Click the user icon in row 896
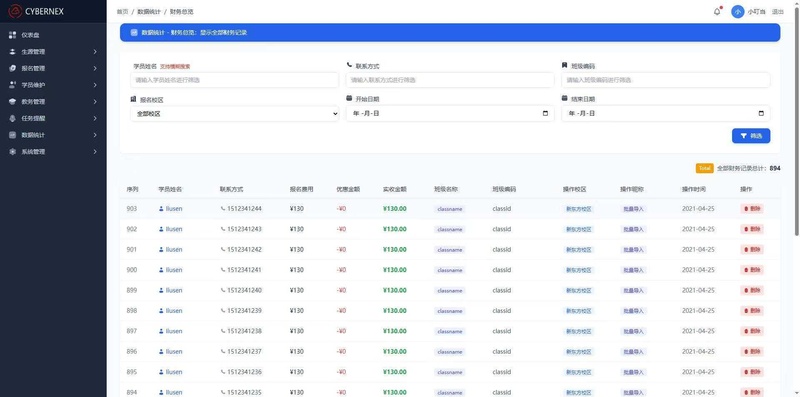800x397 pixels. tap(161, 352)
